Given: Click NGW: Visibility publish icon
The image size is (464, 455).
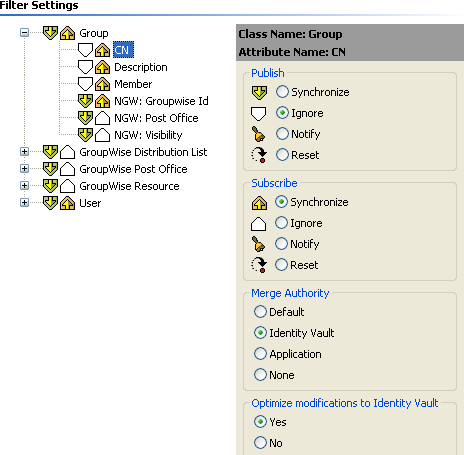Looking at the screenshot, I should [85, 135].
